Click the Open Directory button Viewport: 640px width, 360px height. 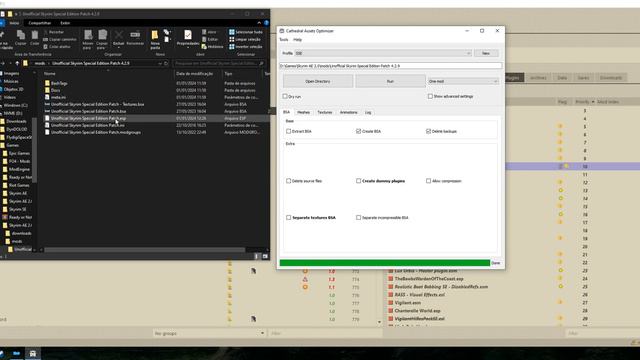click(318, 81)
